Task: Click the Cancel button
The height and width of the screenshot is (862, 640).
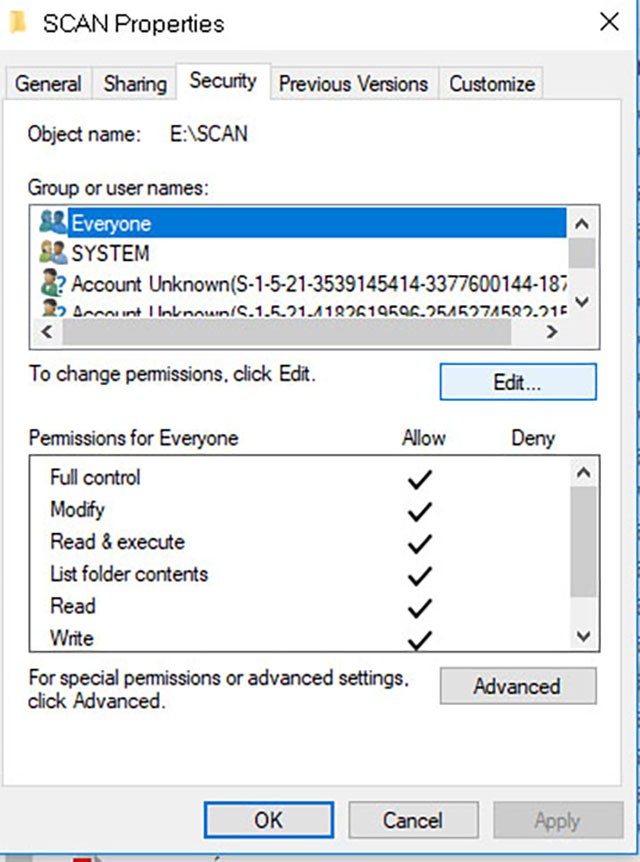Action: coord(413,820)
